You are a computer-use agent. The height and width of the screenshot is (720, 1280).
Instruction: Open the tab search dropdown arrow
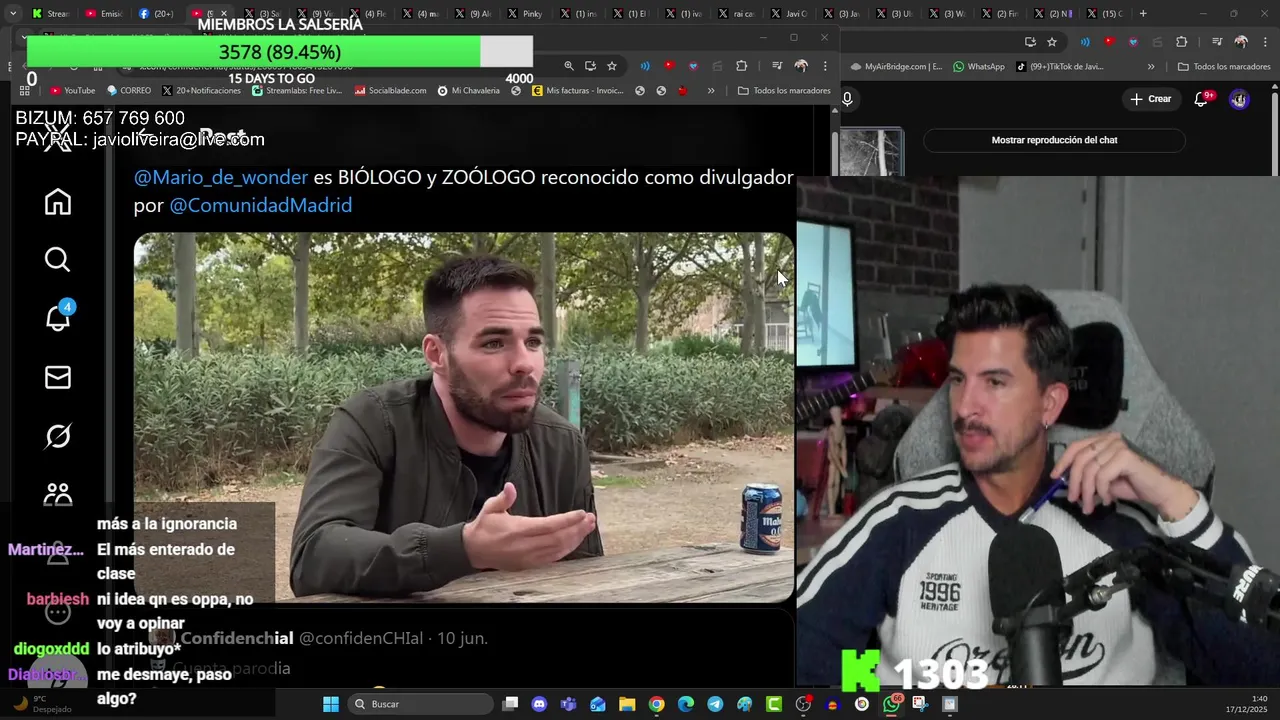coord(12,13)
